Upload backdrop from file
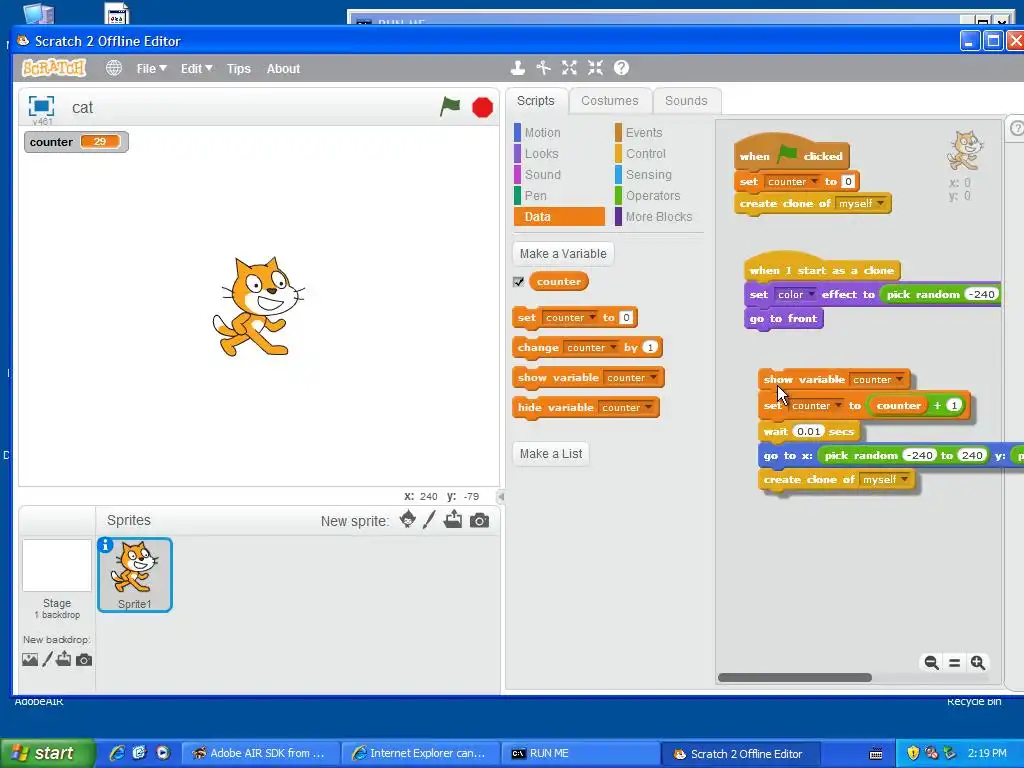This screenshot has width=1024, height=768. (63, 659)
